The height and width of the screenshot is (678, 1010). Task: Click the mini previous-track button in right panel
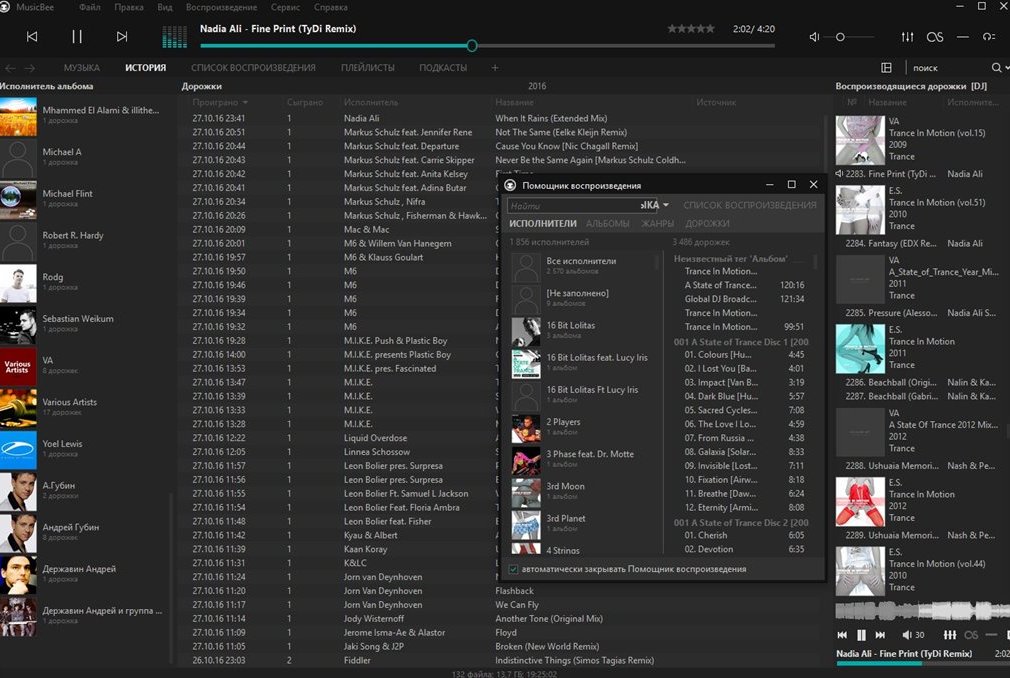[x=842, y=635]
